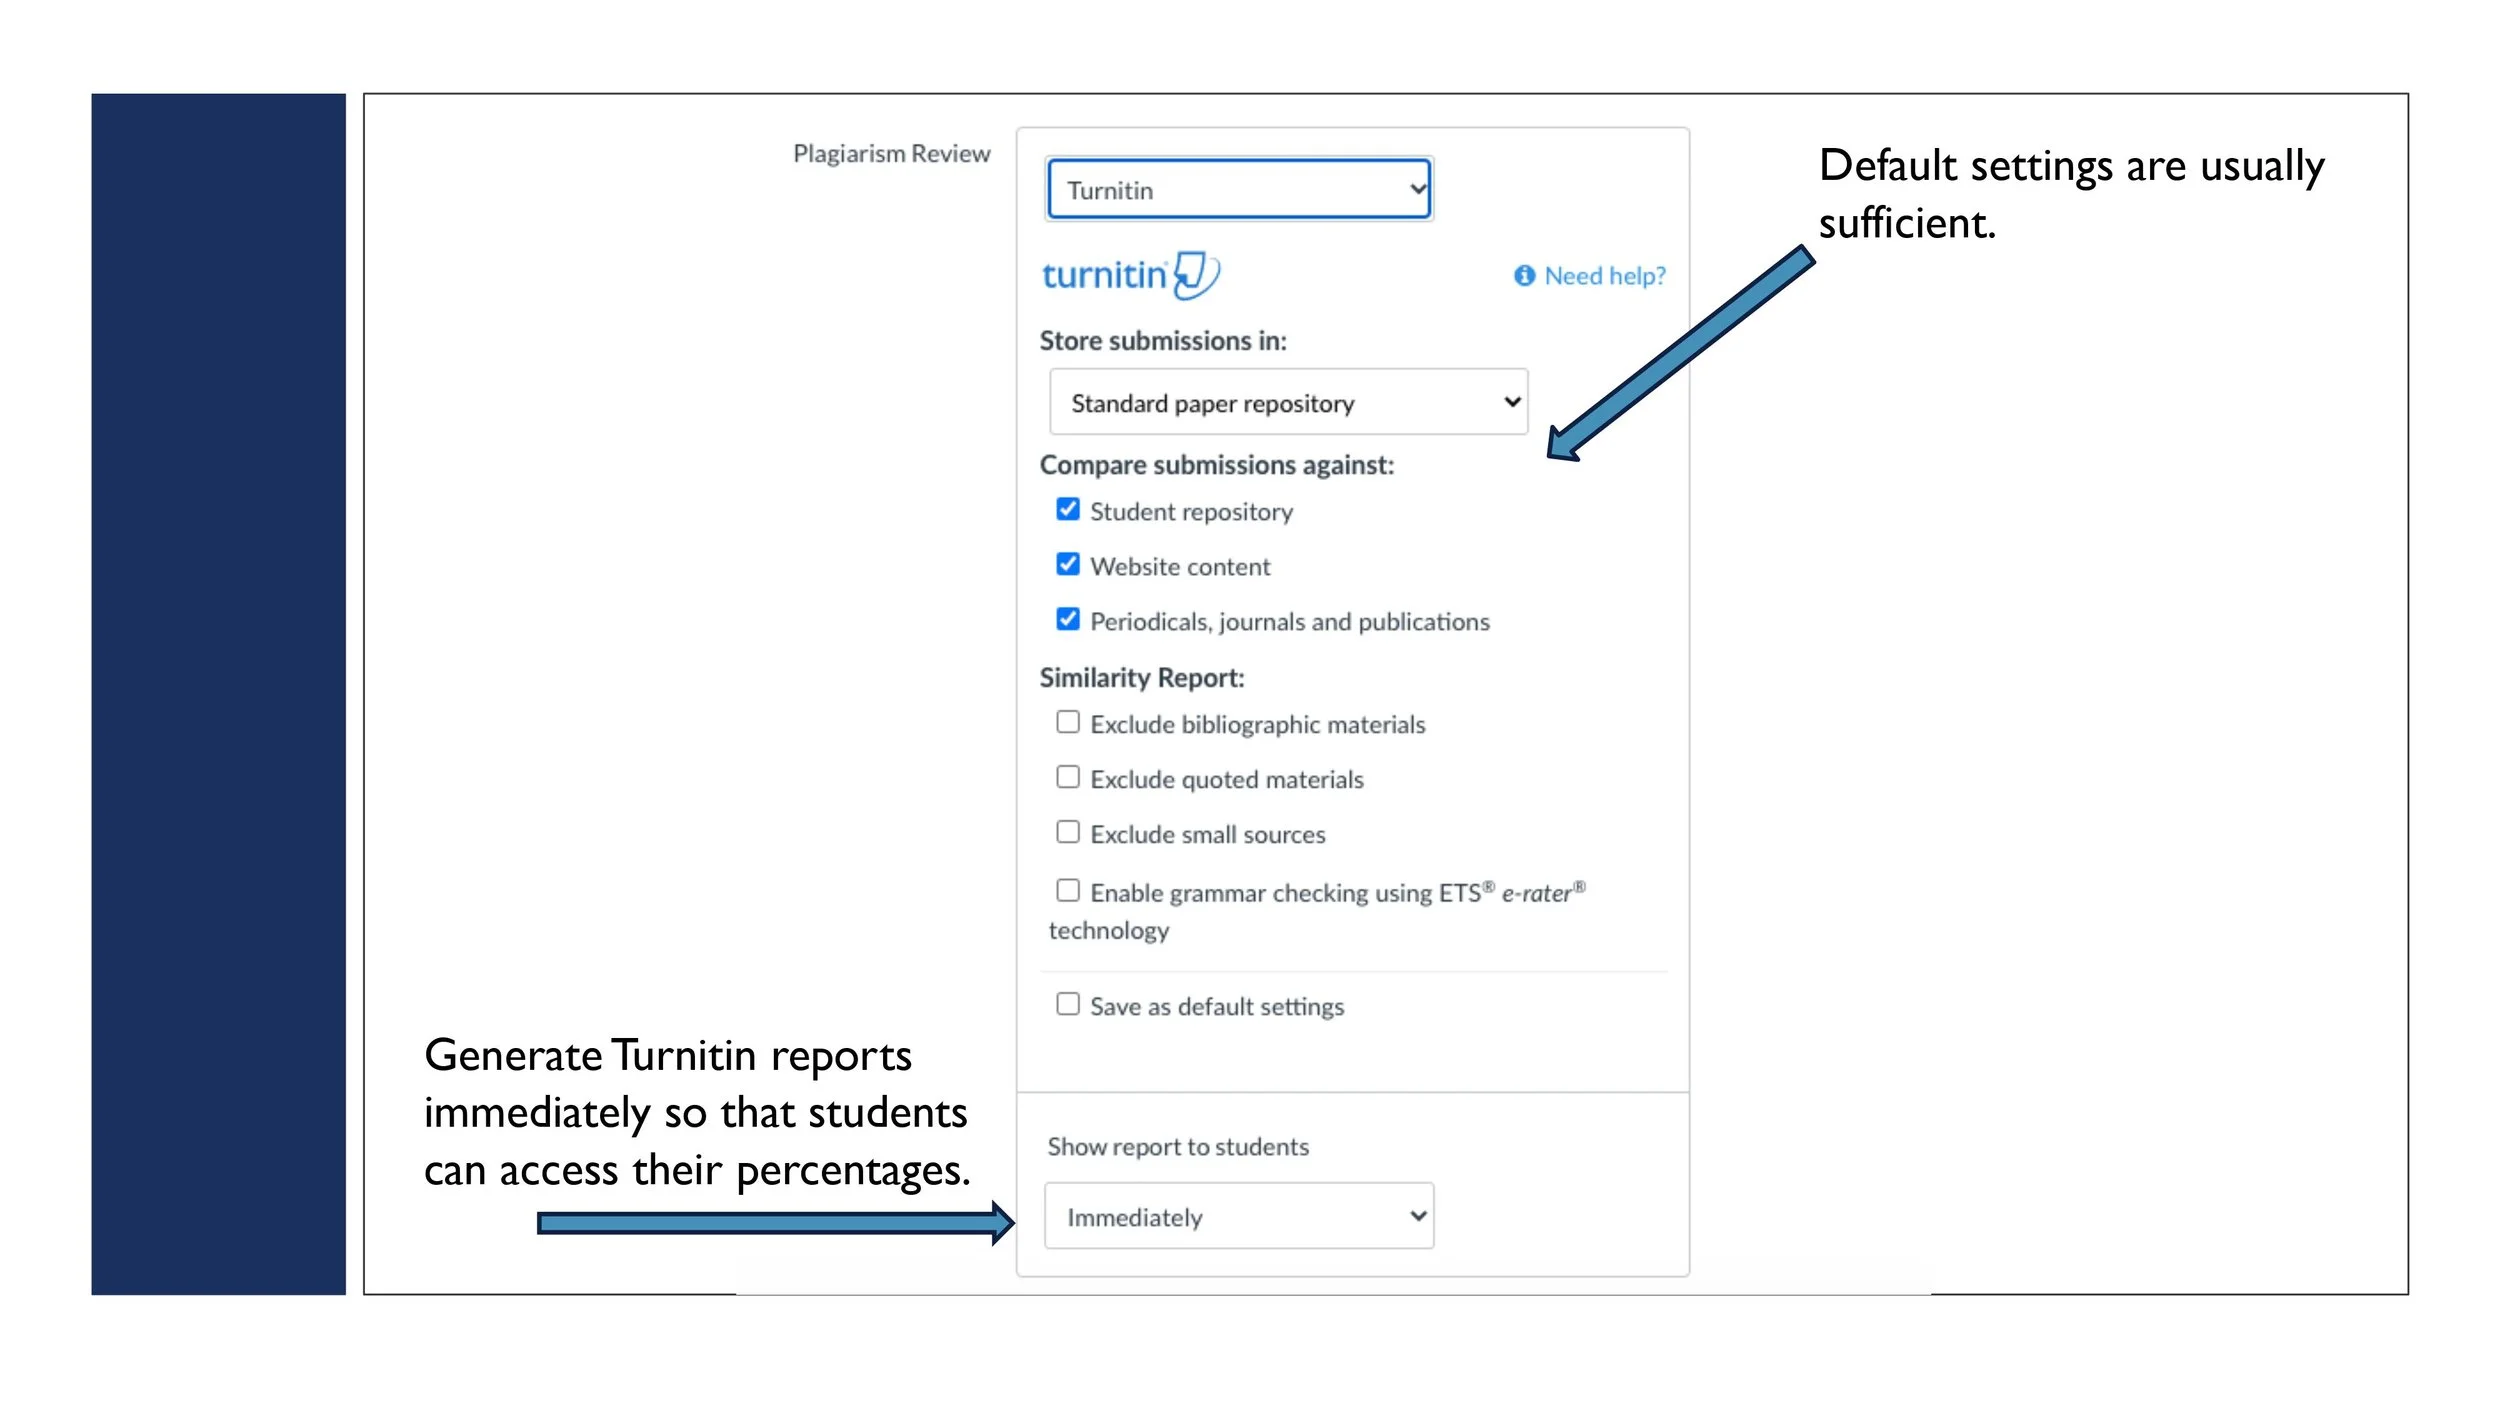Click the Store submissions in heading
Viewport: 2500px width, 1406px height.
(x=1162, y=341)
